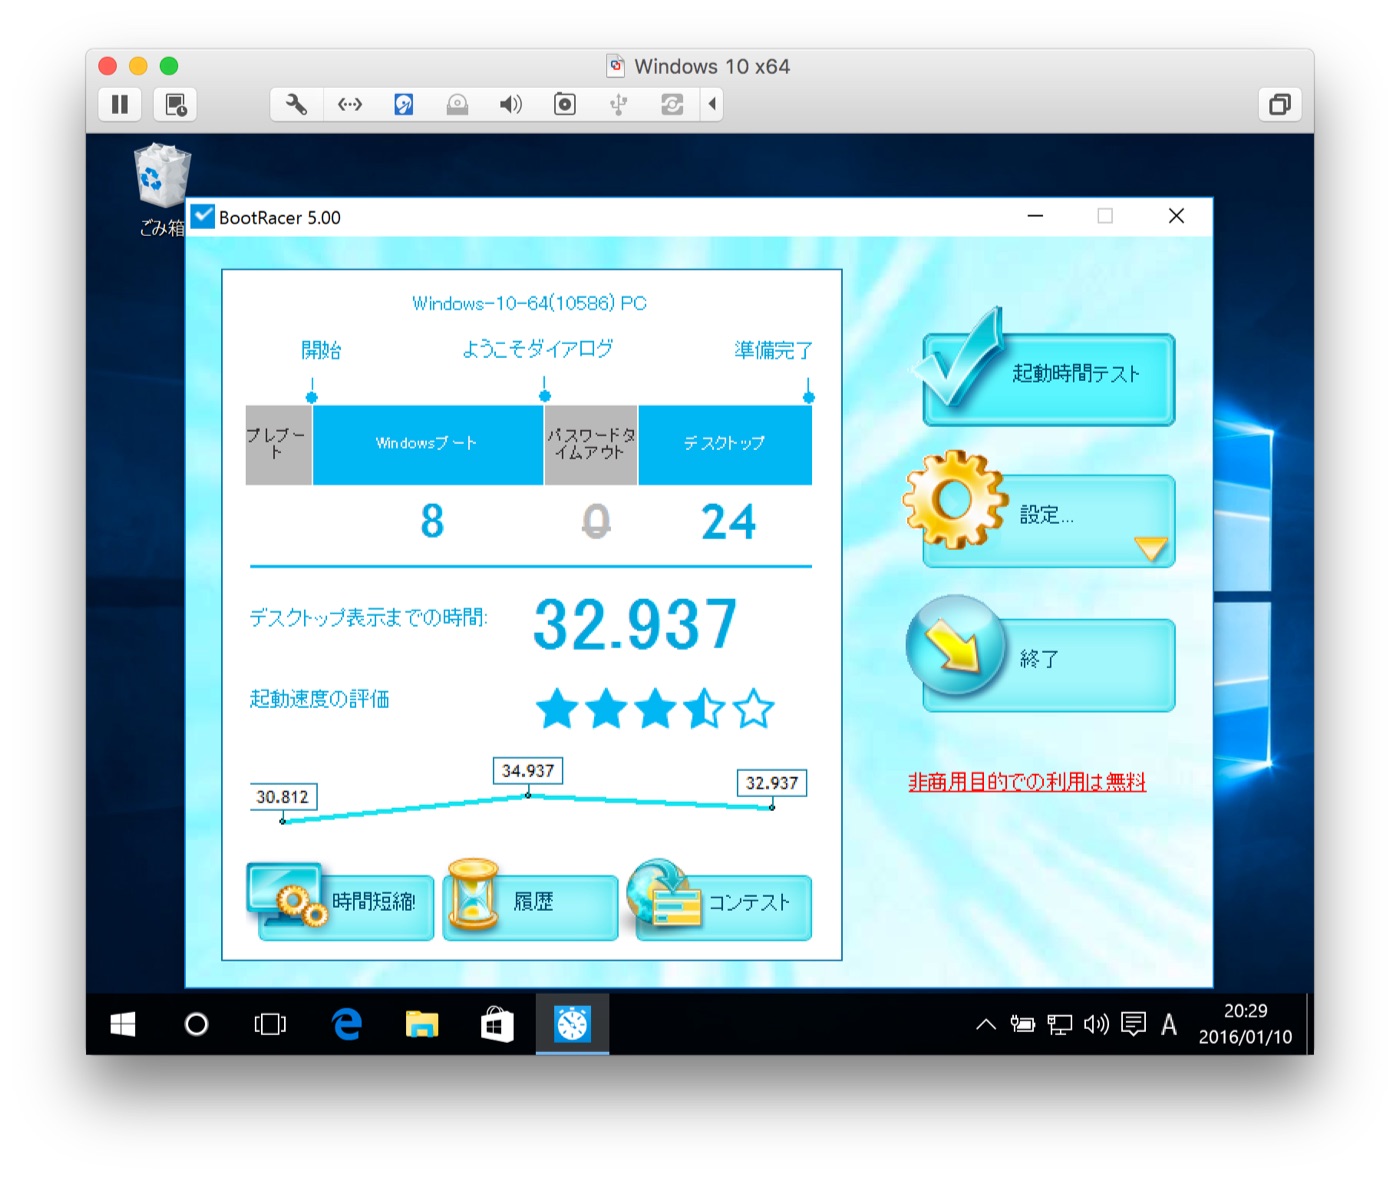Viewport: 1400px width, 1177px height.
Task: Show hidden tray icons chevron
Action: coord(985,1024)
